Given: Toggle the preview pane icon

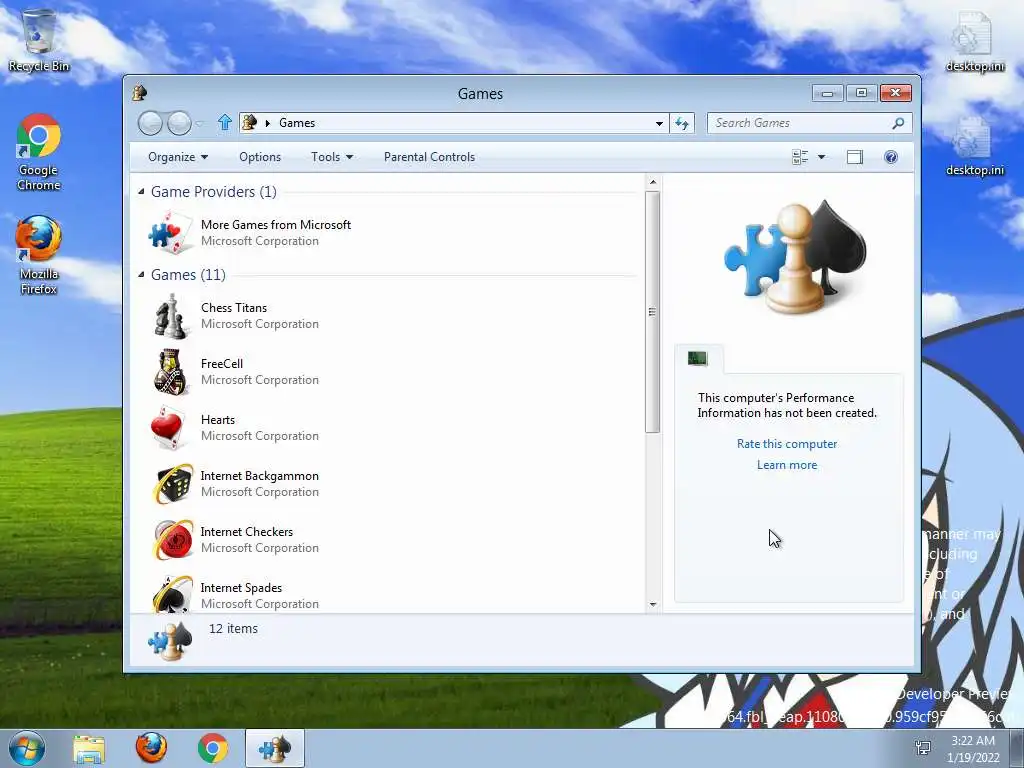Looking at the screenshot, I should click(854, 157).
